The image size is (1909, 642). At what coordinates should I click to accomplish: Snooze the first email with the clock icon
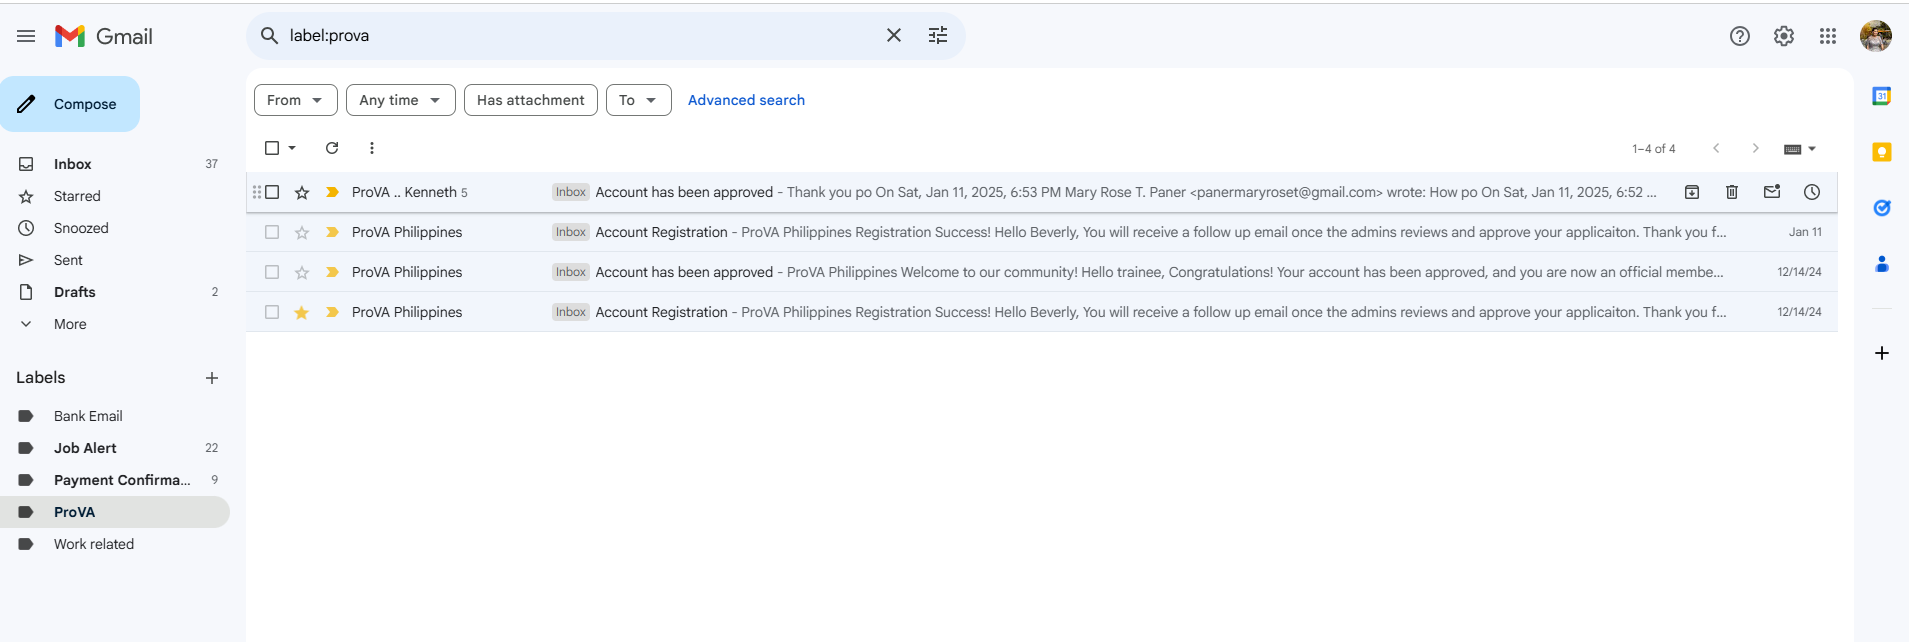point(1811,192)
